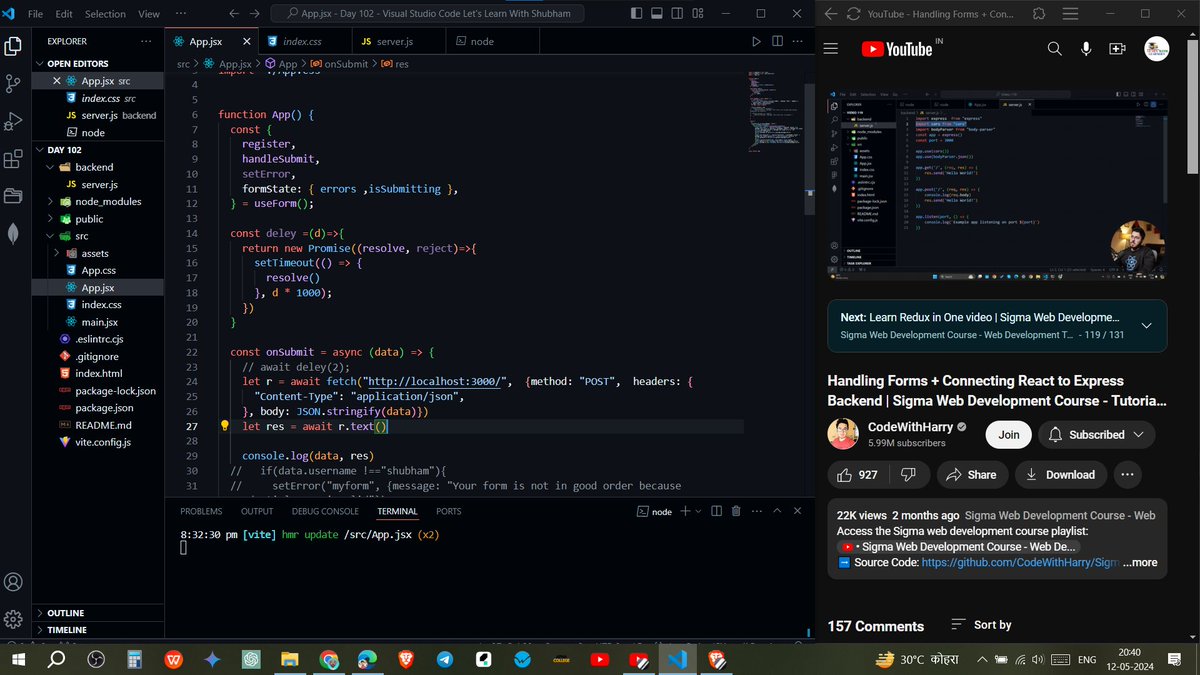This screenshot has height=675, width=1200.
Task: Switch to the PROBLEMS panel tab
Action: click(201, 511)
